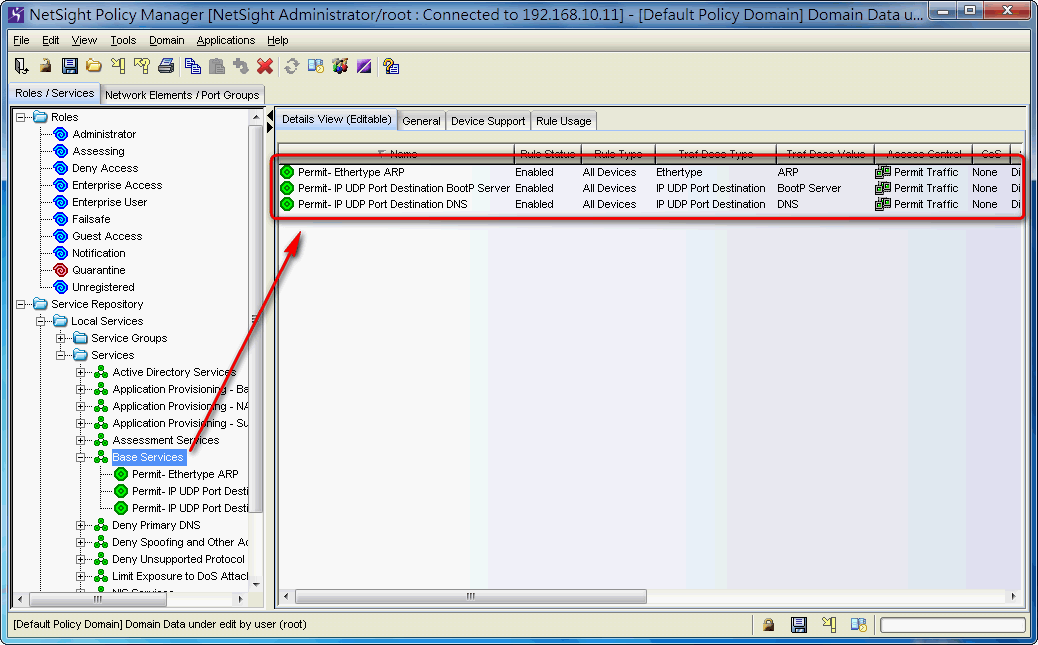
Task: Select Limit Exposure to DoS Attack service
Action: pos(180,576)
